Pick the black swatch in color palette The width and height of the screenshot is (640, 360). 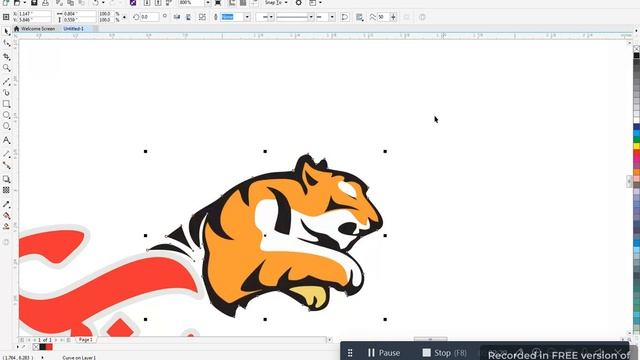click(636, 55)
